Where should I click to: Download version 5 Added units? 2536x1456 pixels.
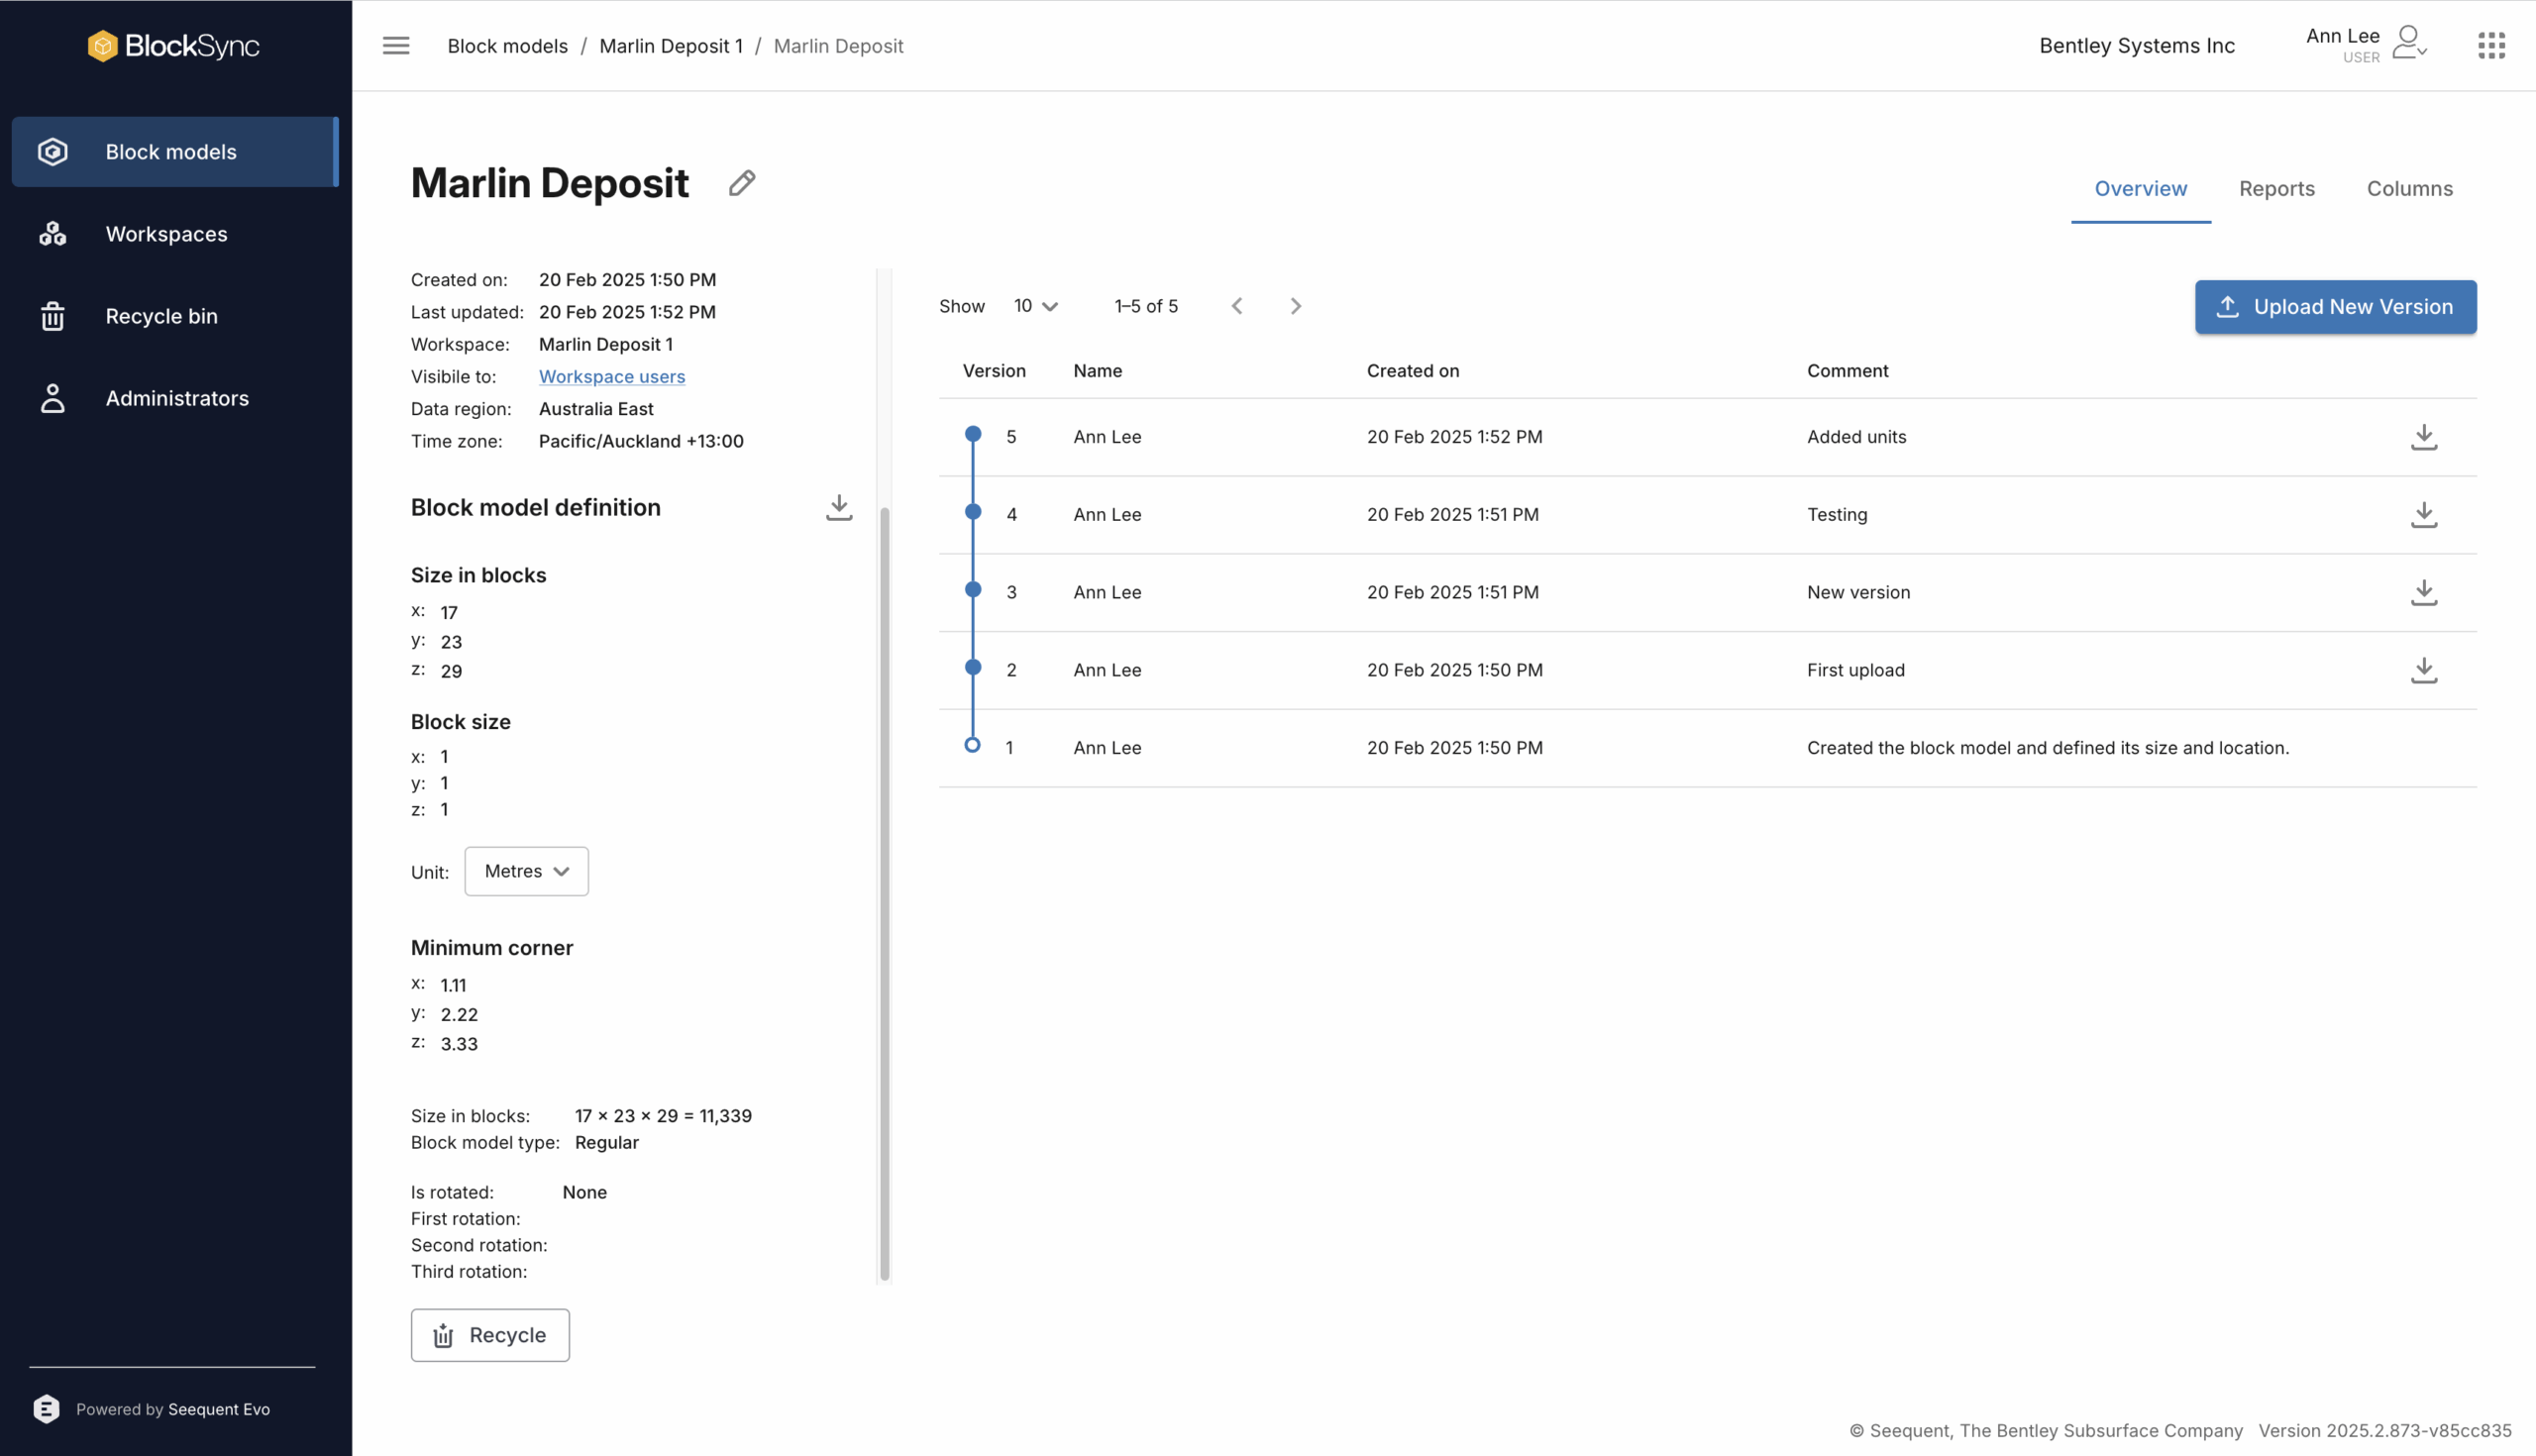[2423, 437]
